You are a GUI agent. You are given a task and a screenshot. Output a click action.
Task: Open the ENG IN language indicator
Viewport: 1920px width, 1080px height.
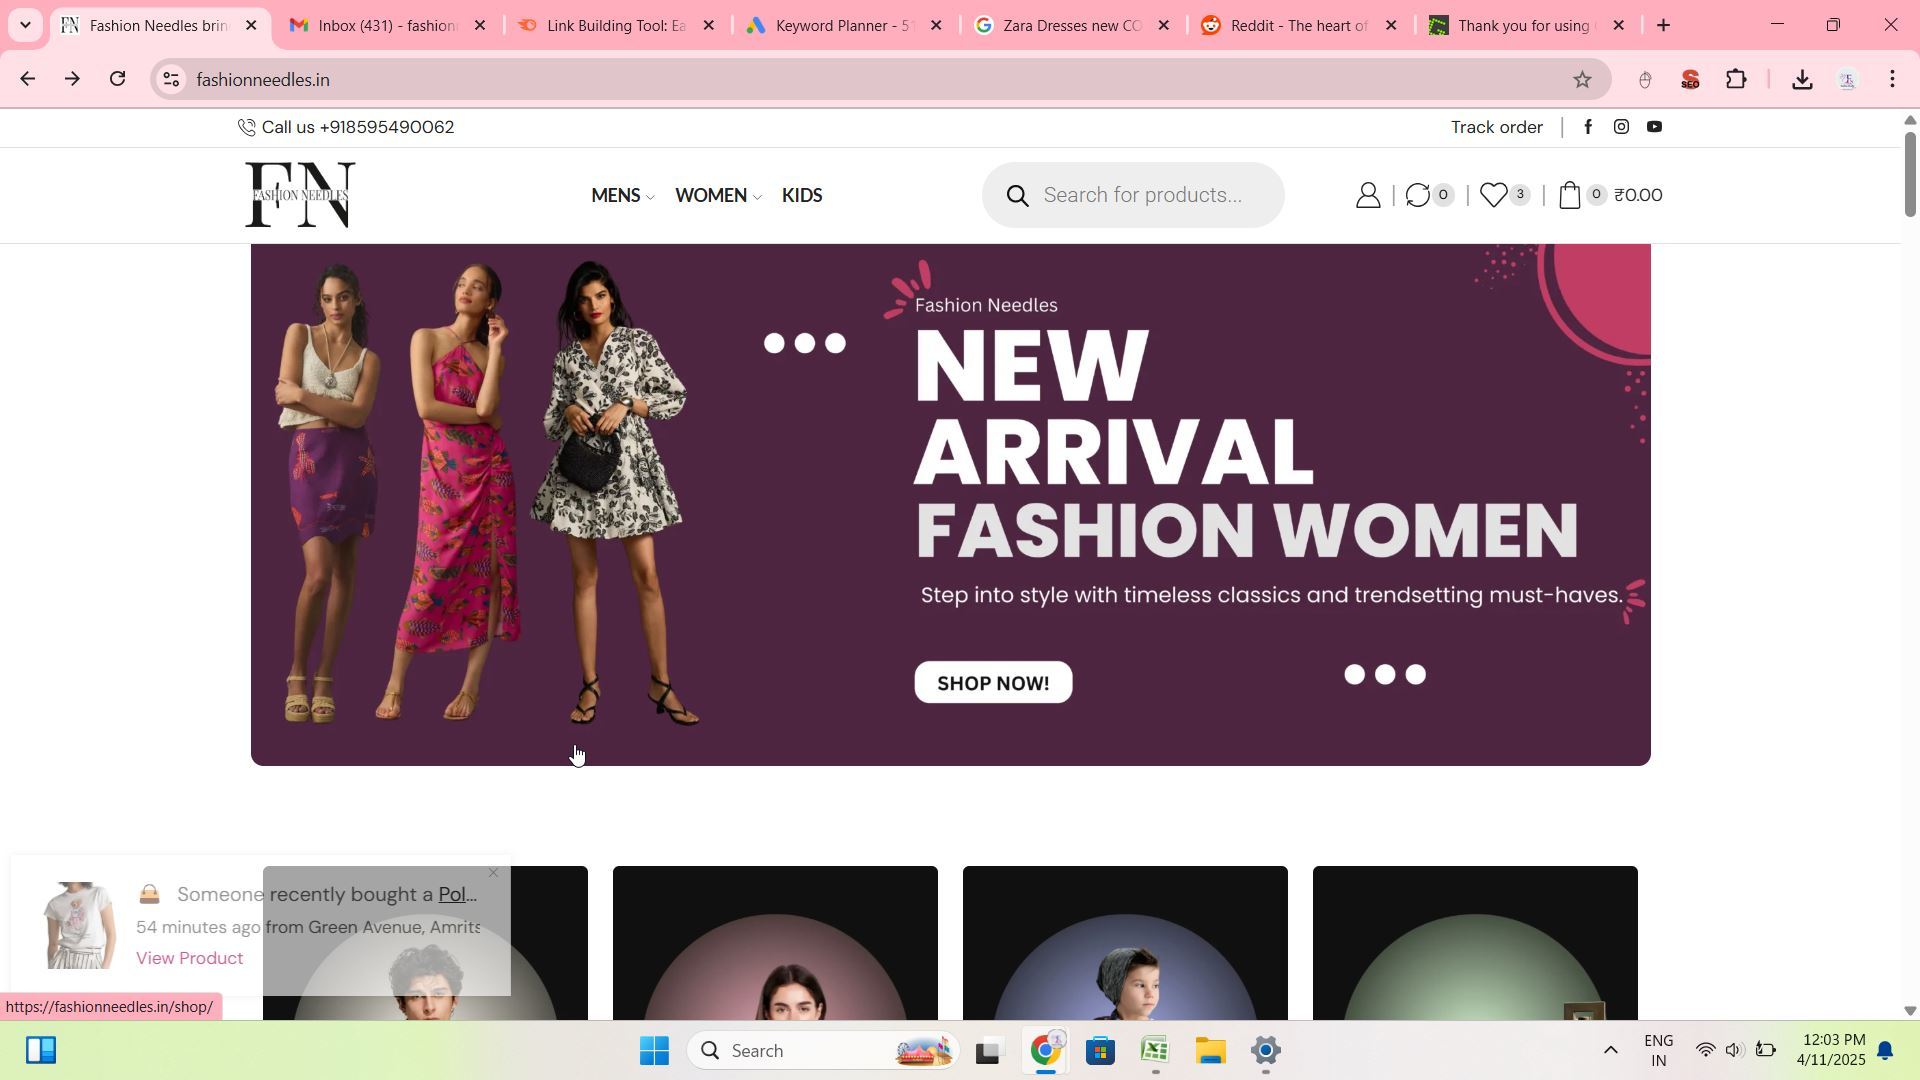[x=1659, y=1051]
